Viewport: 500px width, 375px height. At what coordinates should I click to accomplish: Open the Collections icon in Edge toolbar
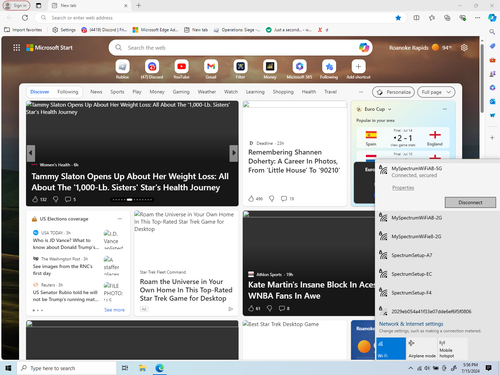(447, 18)
